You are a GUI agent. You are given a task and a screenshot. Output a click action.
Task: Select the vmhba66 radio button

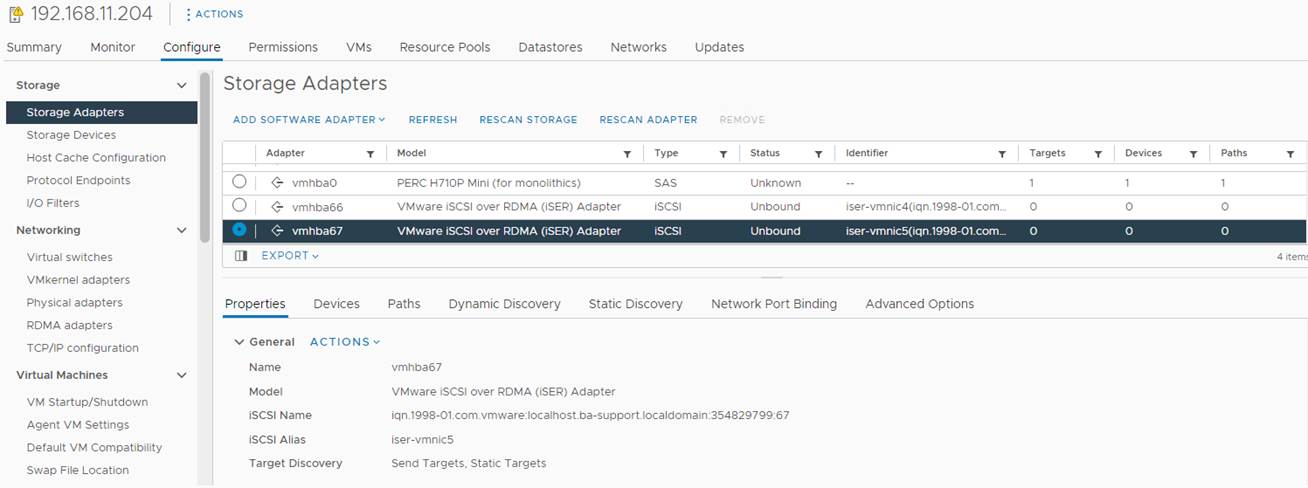click(239, 206)
